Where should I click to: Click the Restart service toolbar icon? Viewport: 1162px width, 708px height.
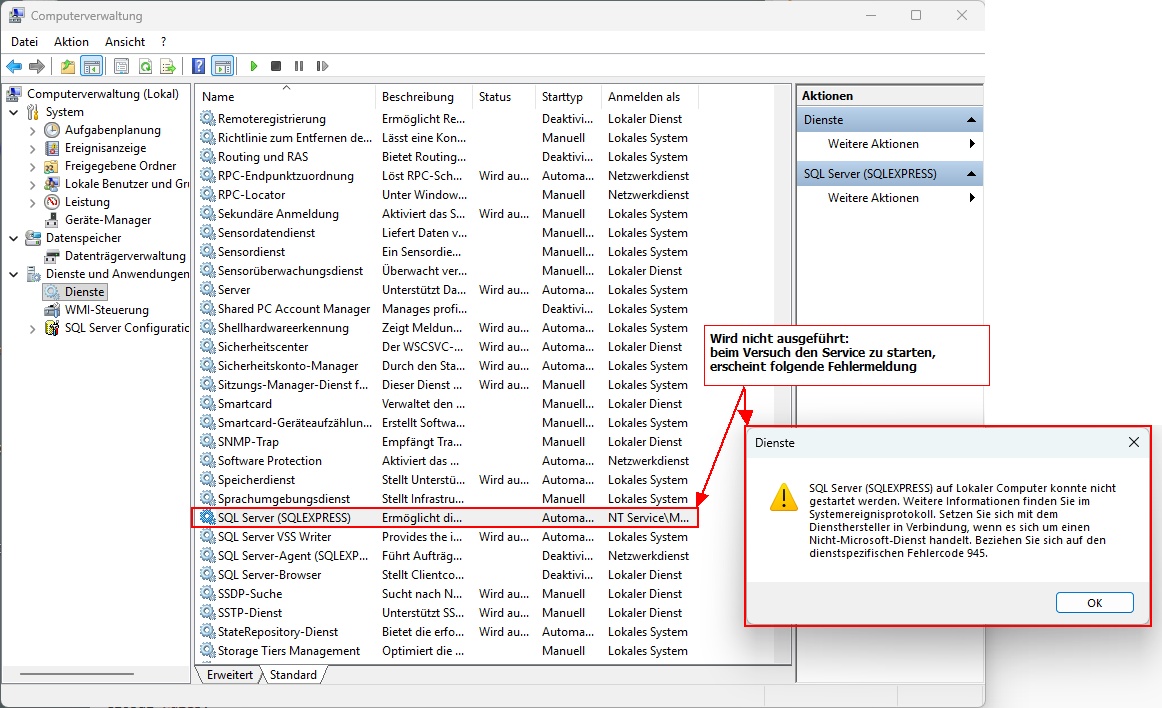[322, 66]
